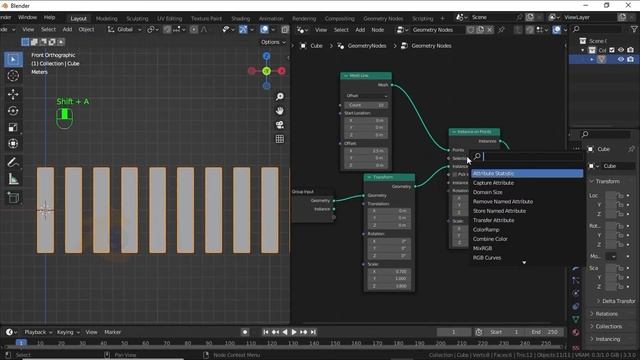This screenshot has height=360, width=640.
Task: Switch to the Shading workspace tab
Action: click(x=240, y=18)
